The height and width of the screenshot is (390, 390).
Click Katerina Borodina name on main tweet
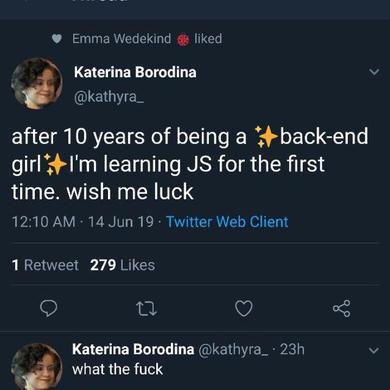pos(135,72)
